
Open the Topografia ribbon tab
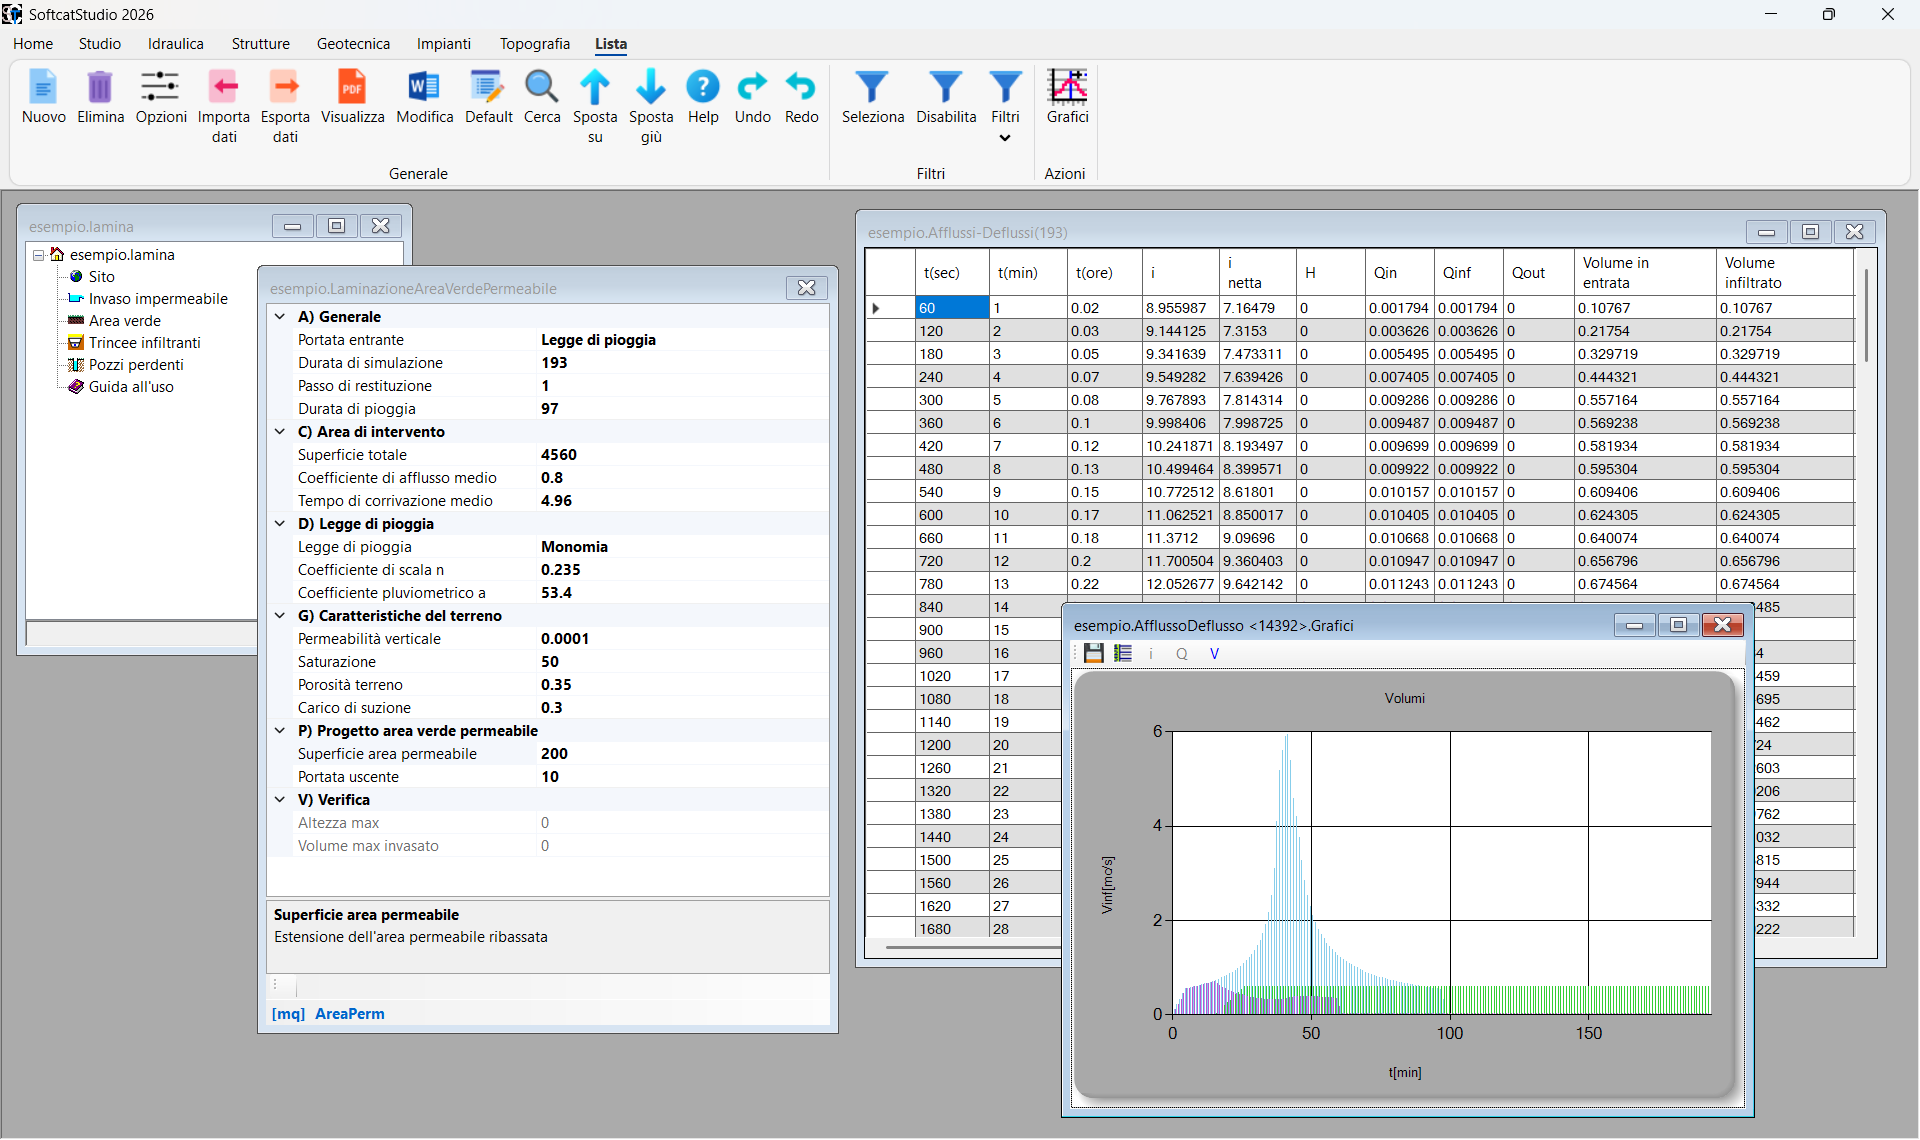535,44
